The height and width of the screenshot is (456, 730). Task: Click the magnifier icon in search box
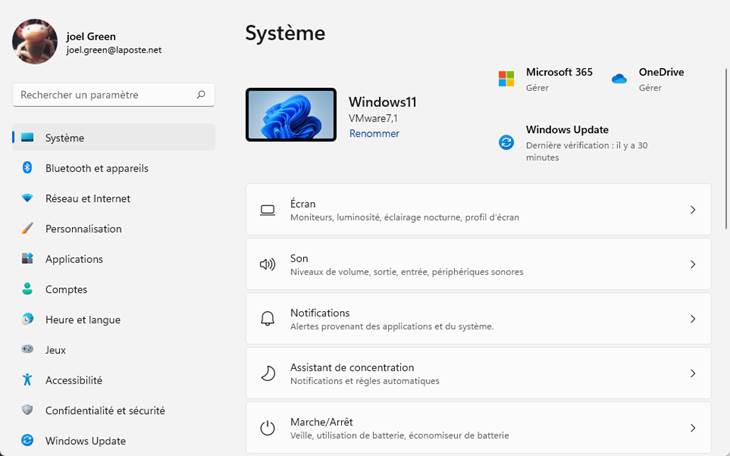[201, 95]
